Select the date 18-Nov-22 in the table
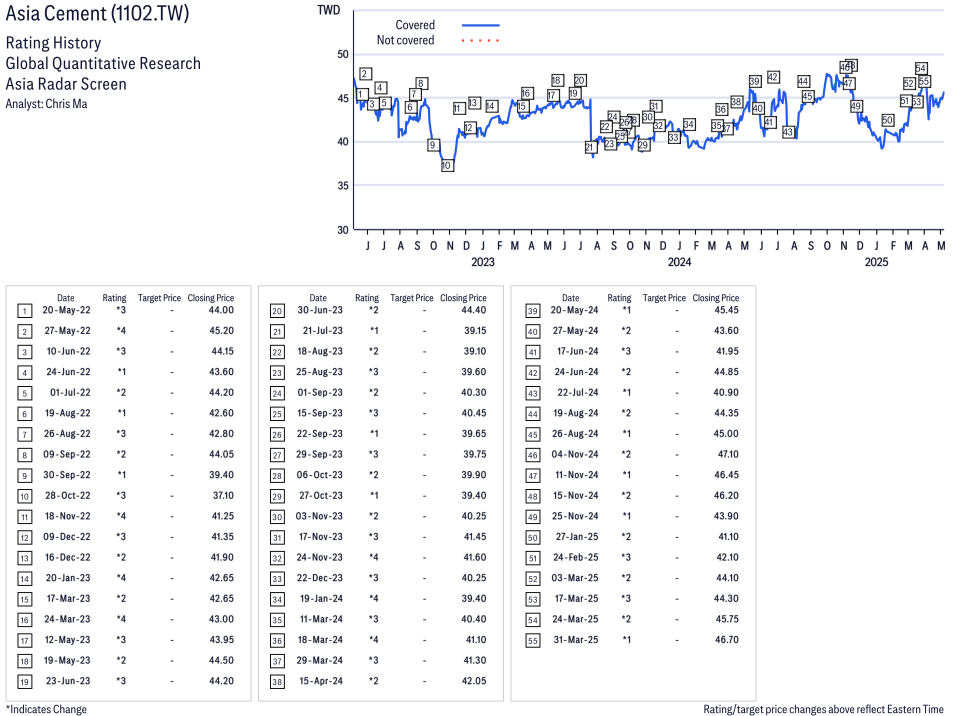Image resolution: width=955 pixels, height=716 pixels. point(68,516)
